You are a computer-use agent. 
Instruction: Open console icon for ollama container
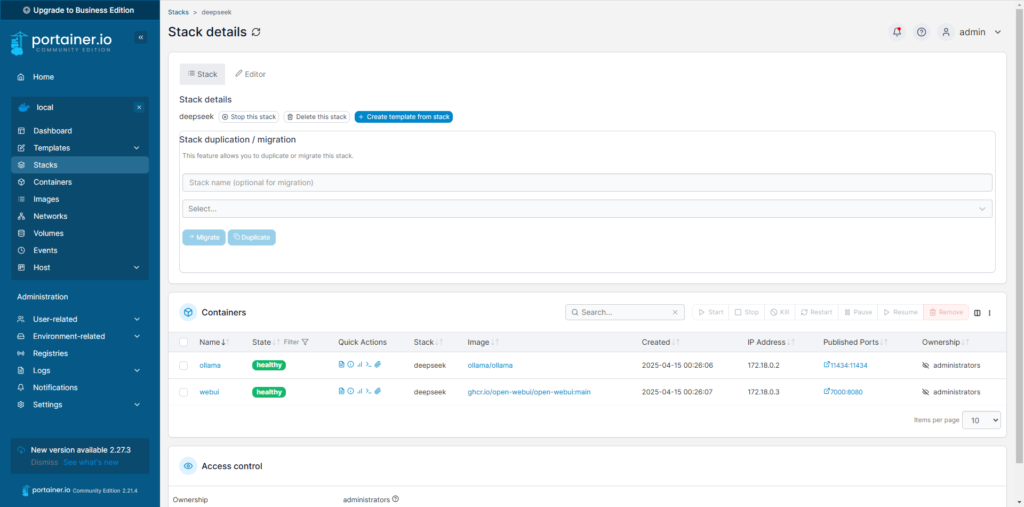pos(368,365)
